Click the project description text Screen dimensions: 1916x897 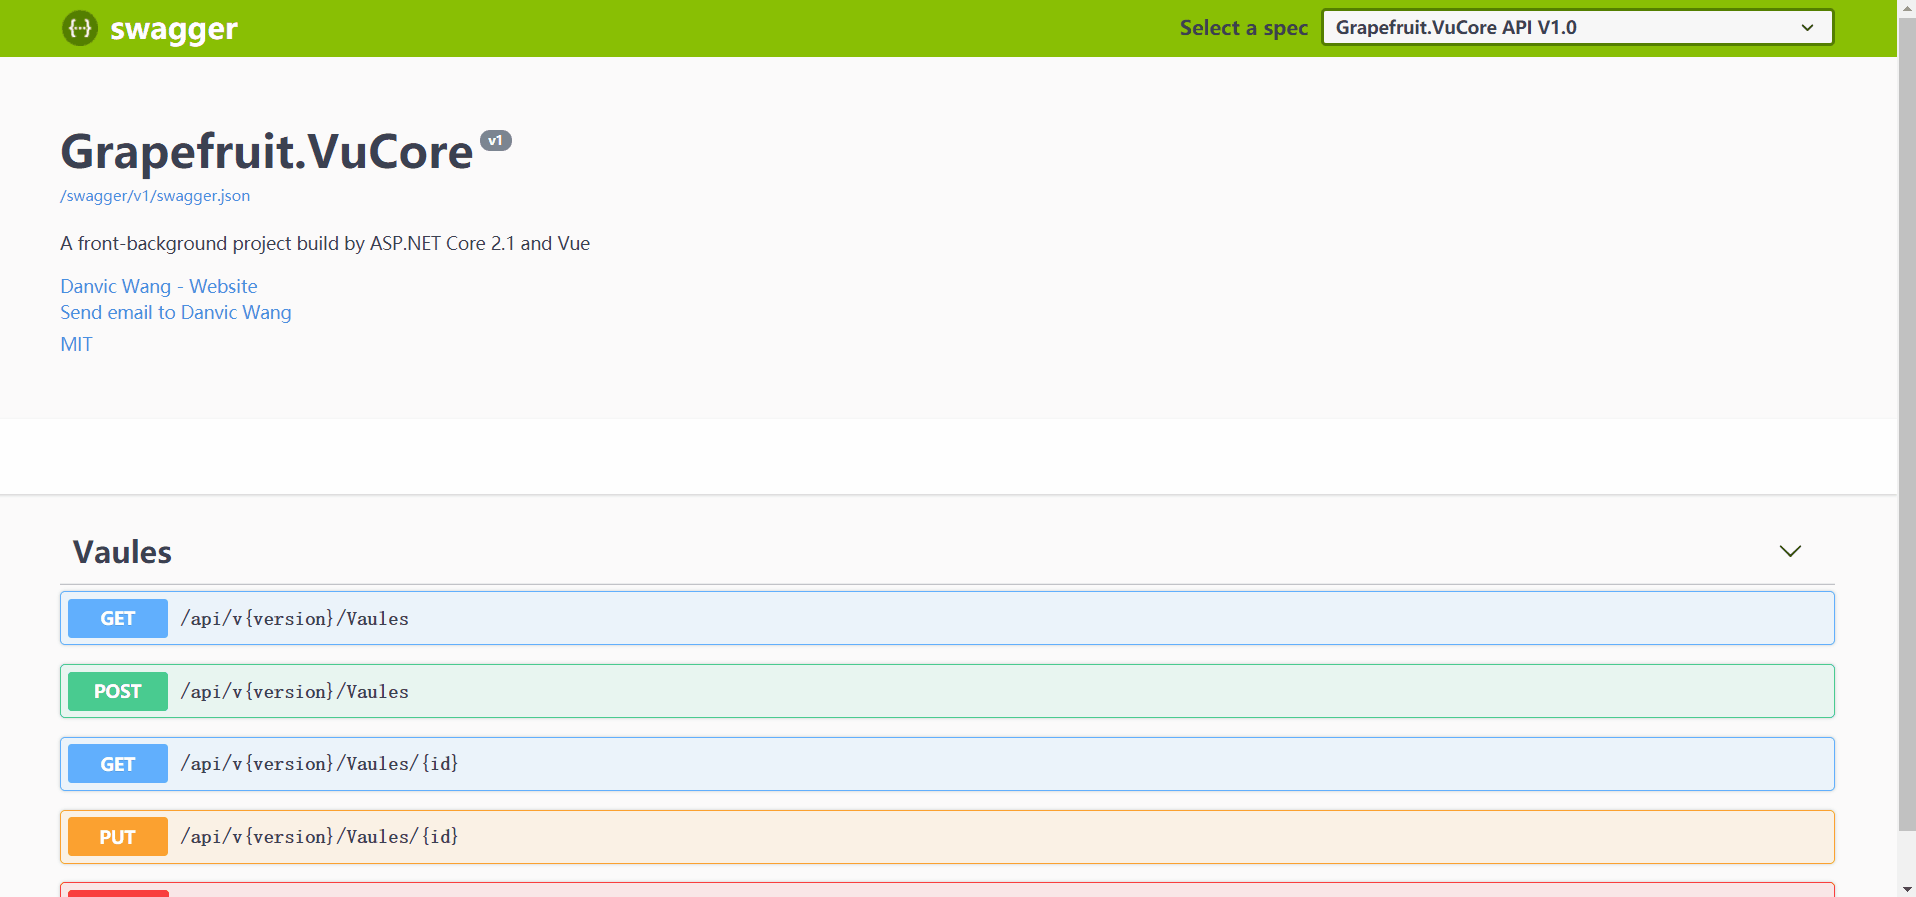click(x=325, y=243)
